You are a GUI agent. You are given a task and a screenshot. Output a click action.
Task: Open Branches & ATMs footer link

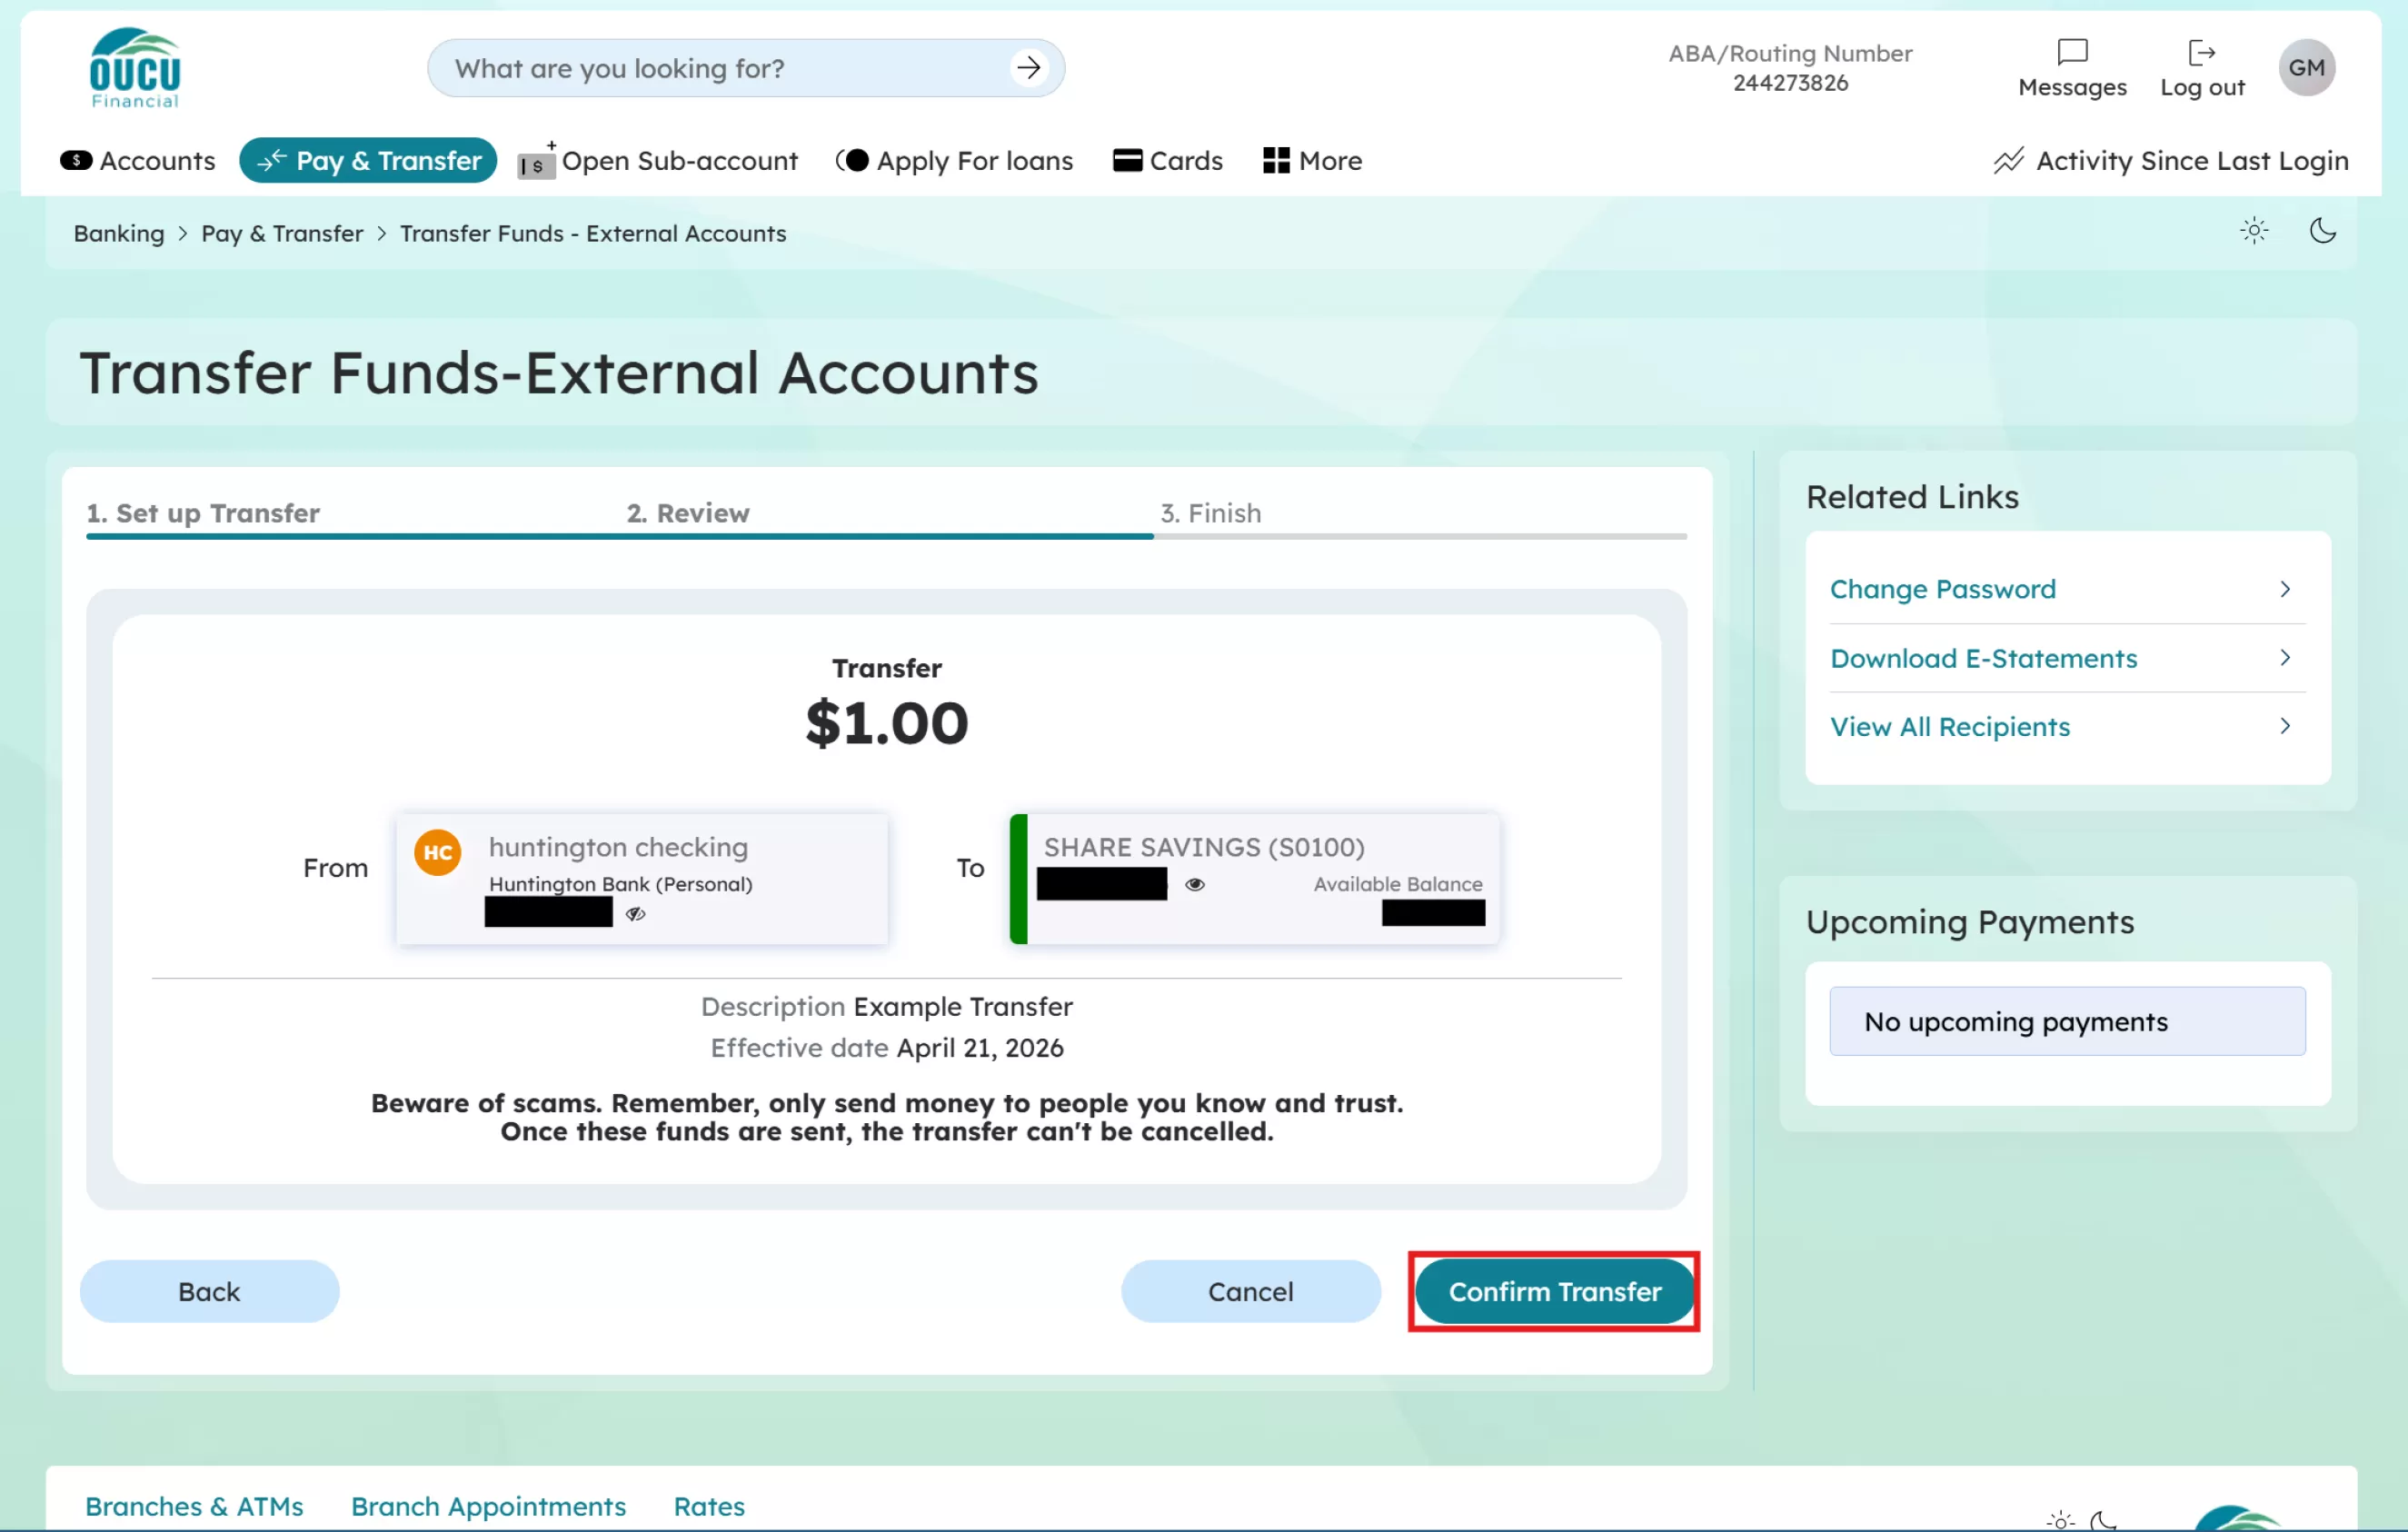tap(194, 1506)
